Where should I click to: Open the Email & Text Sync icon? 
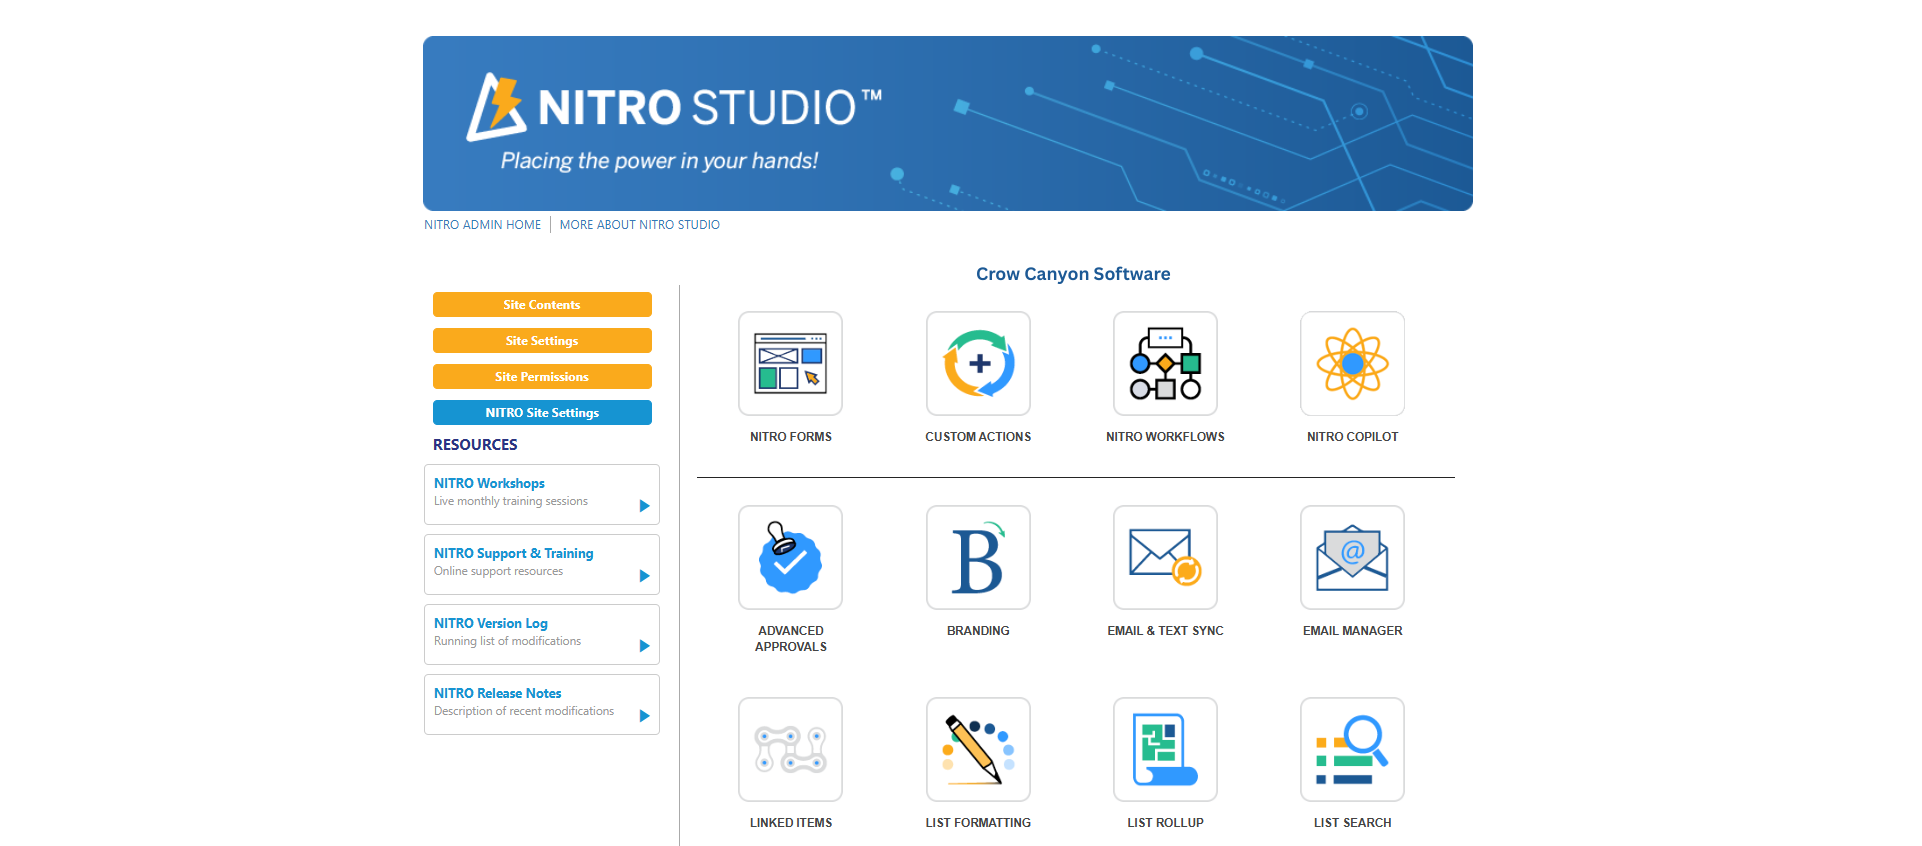(x=1165, y=557)
